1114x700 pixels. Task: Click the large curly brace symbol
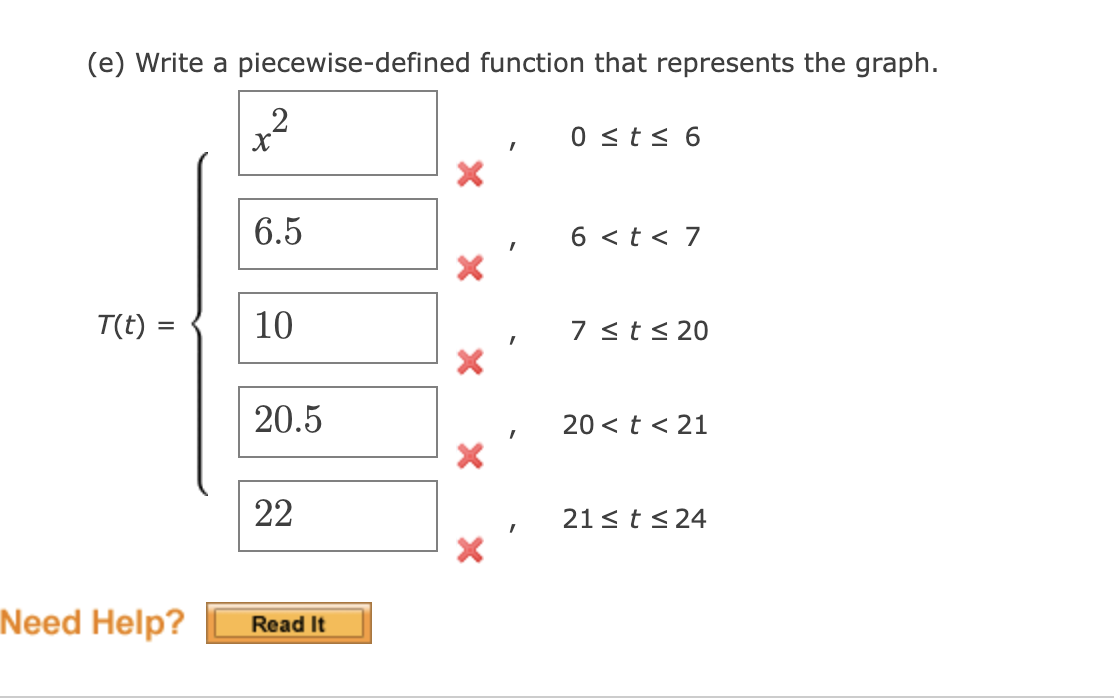click(203, 325)
